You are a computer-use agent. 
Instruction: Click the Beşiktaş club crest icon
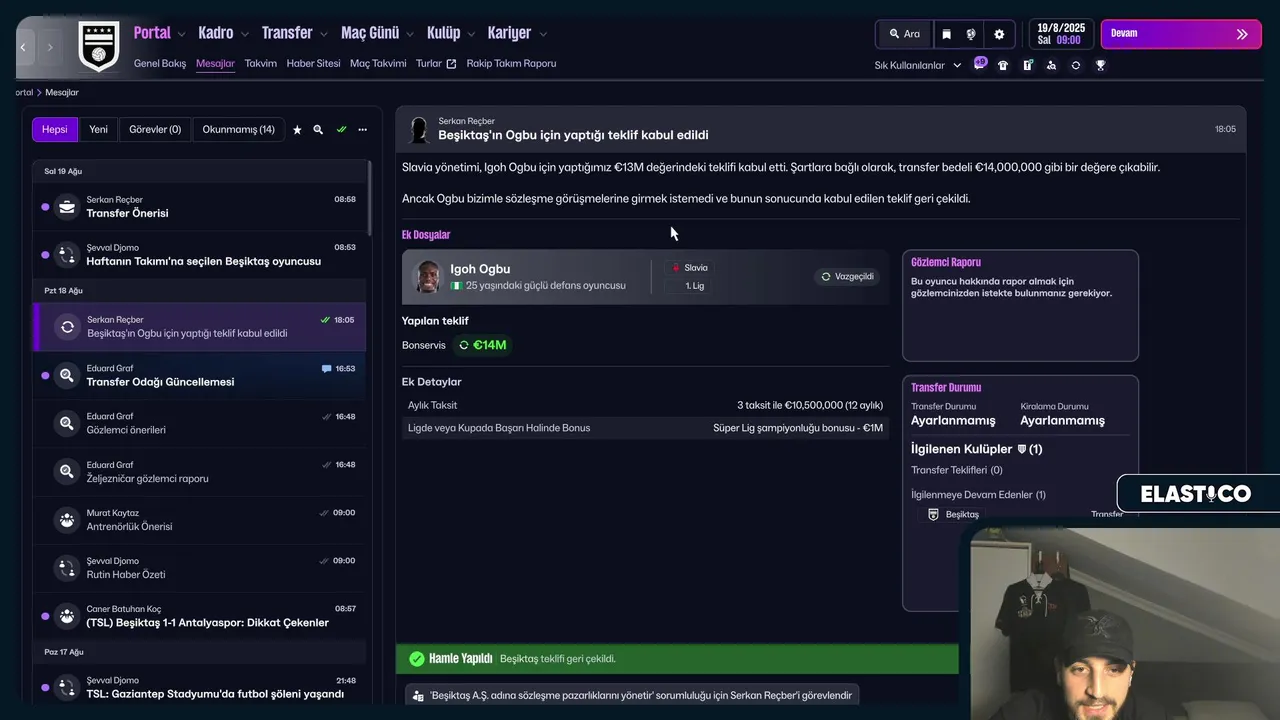pos(98,46)
